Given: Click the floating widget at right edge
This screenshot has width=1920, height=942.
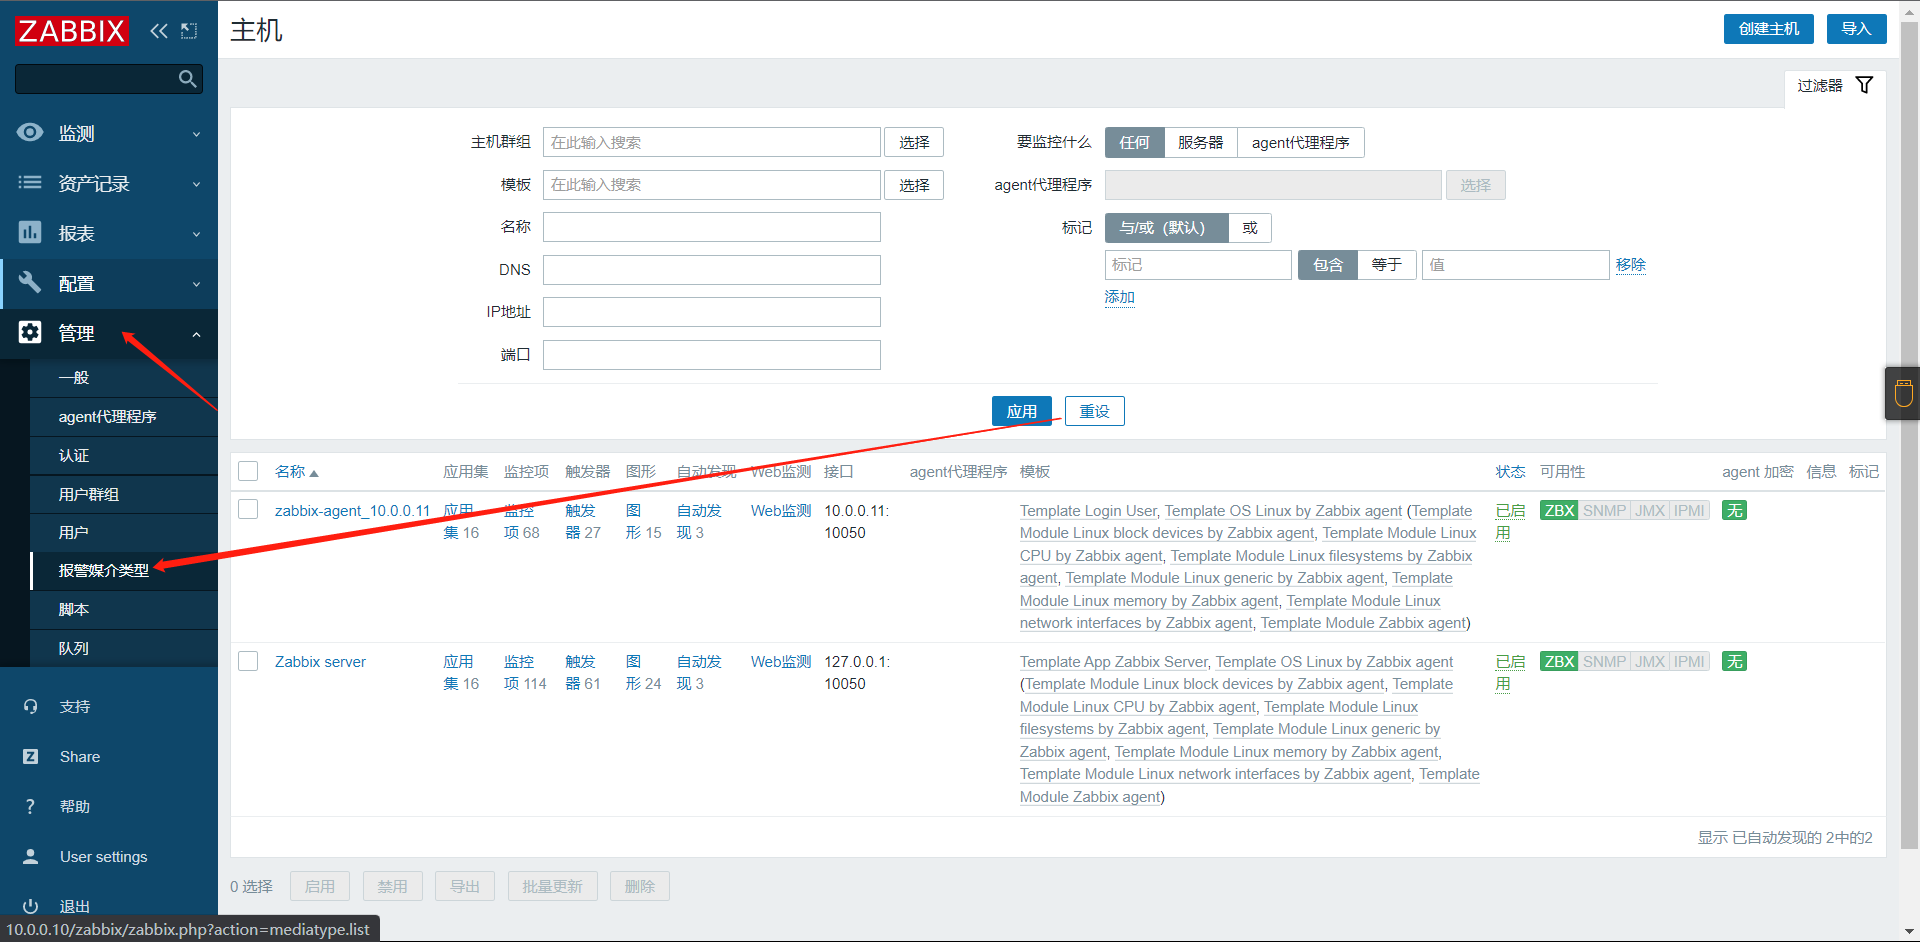Looking at the screenshot, I should pos(1902,393).
